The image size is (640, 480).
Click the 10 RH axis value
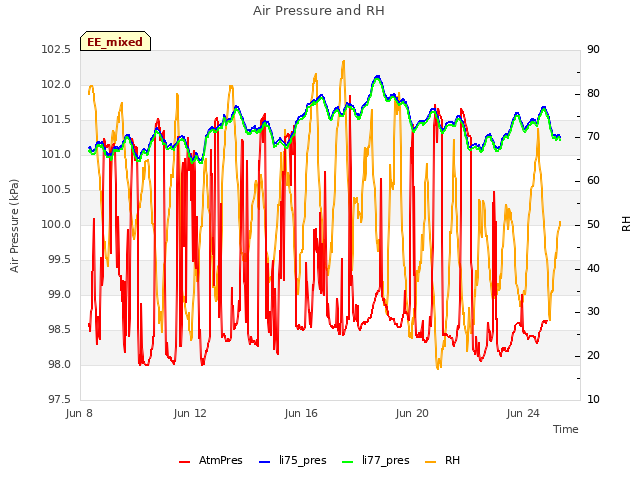(x=593, y=399)
